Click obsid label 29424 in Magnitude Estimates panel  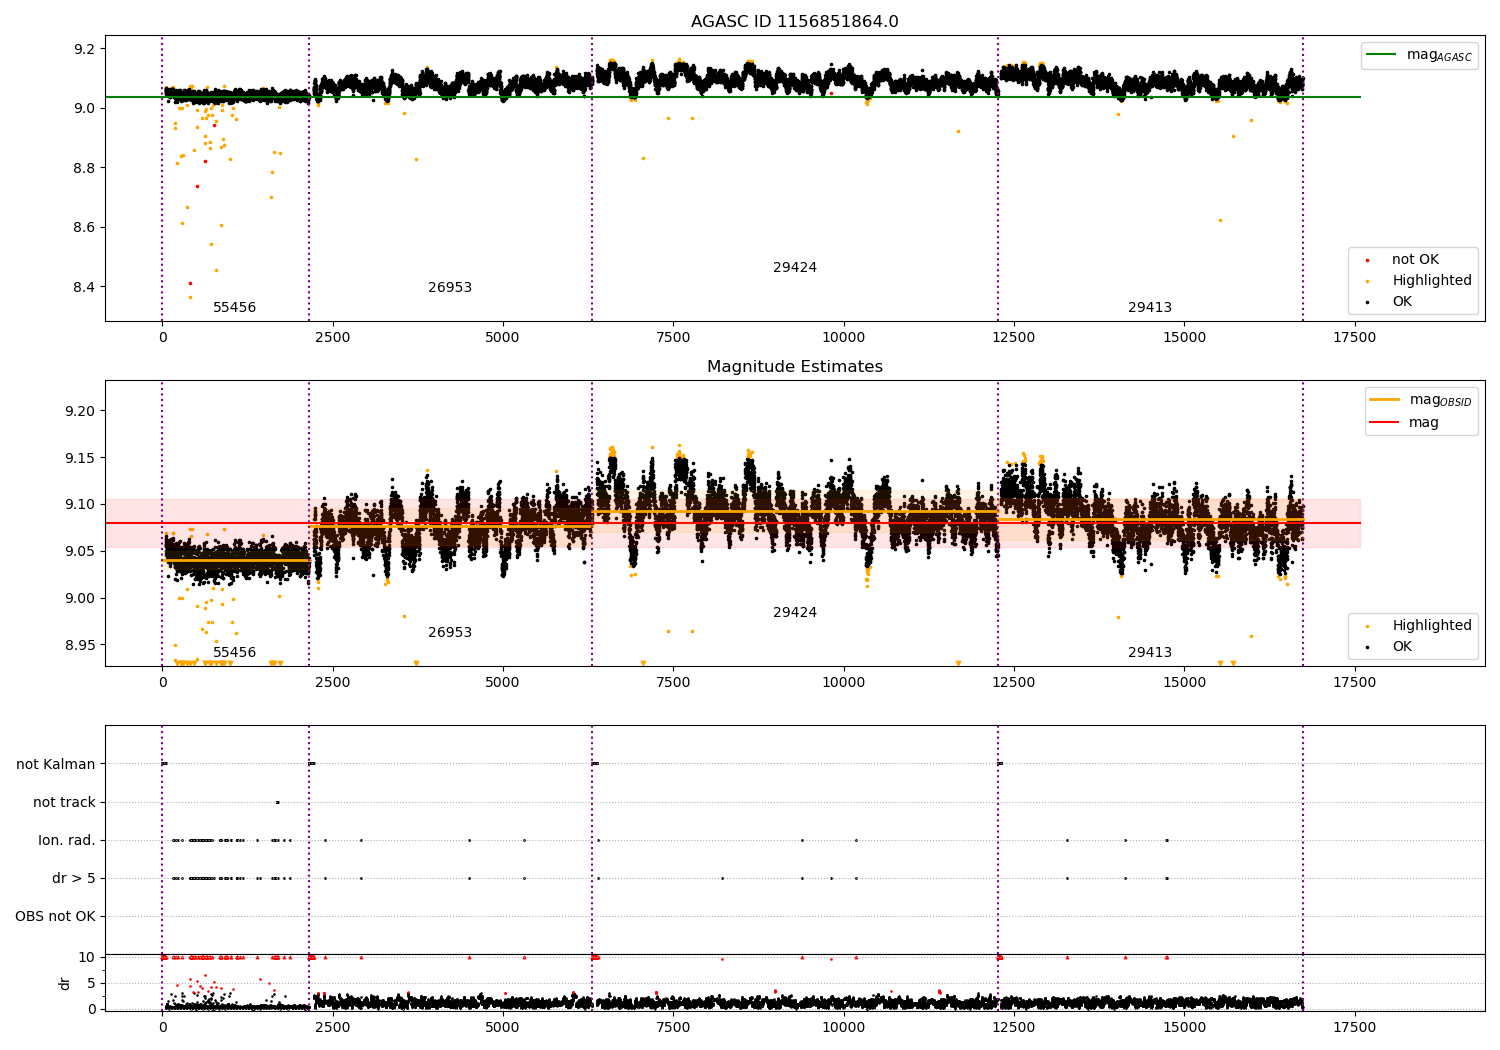click(x=795, y=613)
